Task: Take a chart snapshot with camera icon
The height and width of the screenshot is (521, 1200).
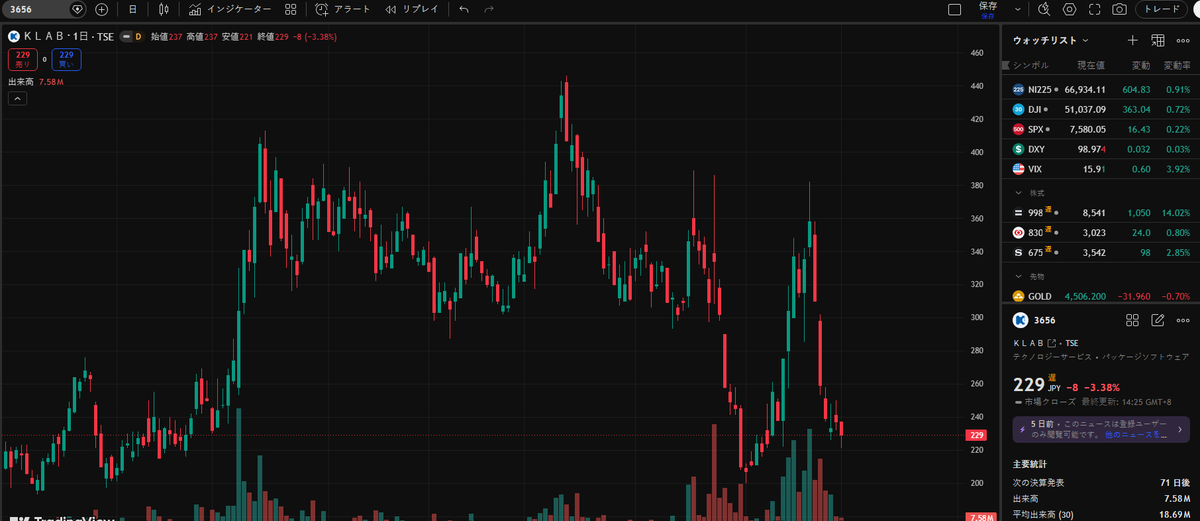Action: pos(1120,9)
